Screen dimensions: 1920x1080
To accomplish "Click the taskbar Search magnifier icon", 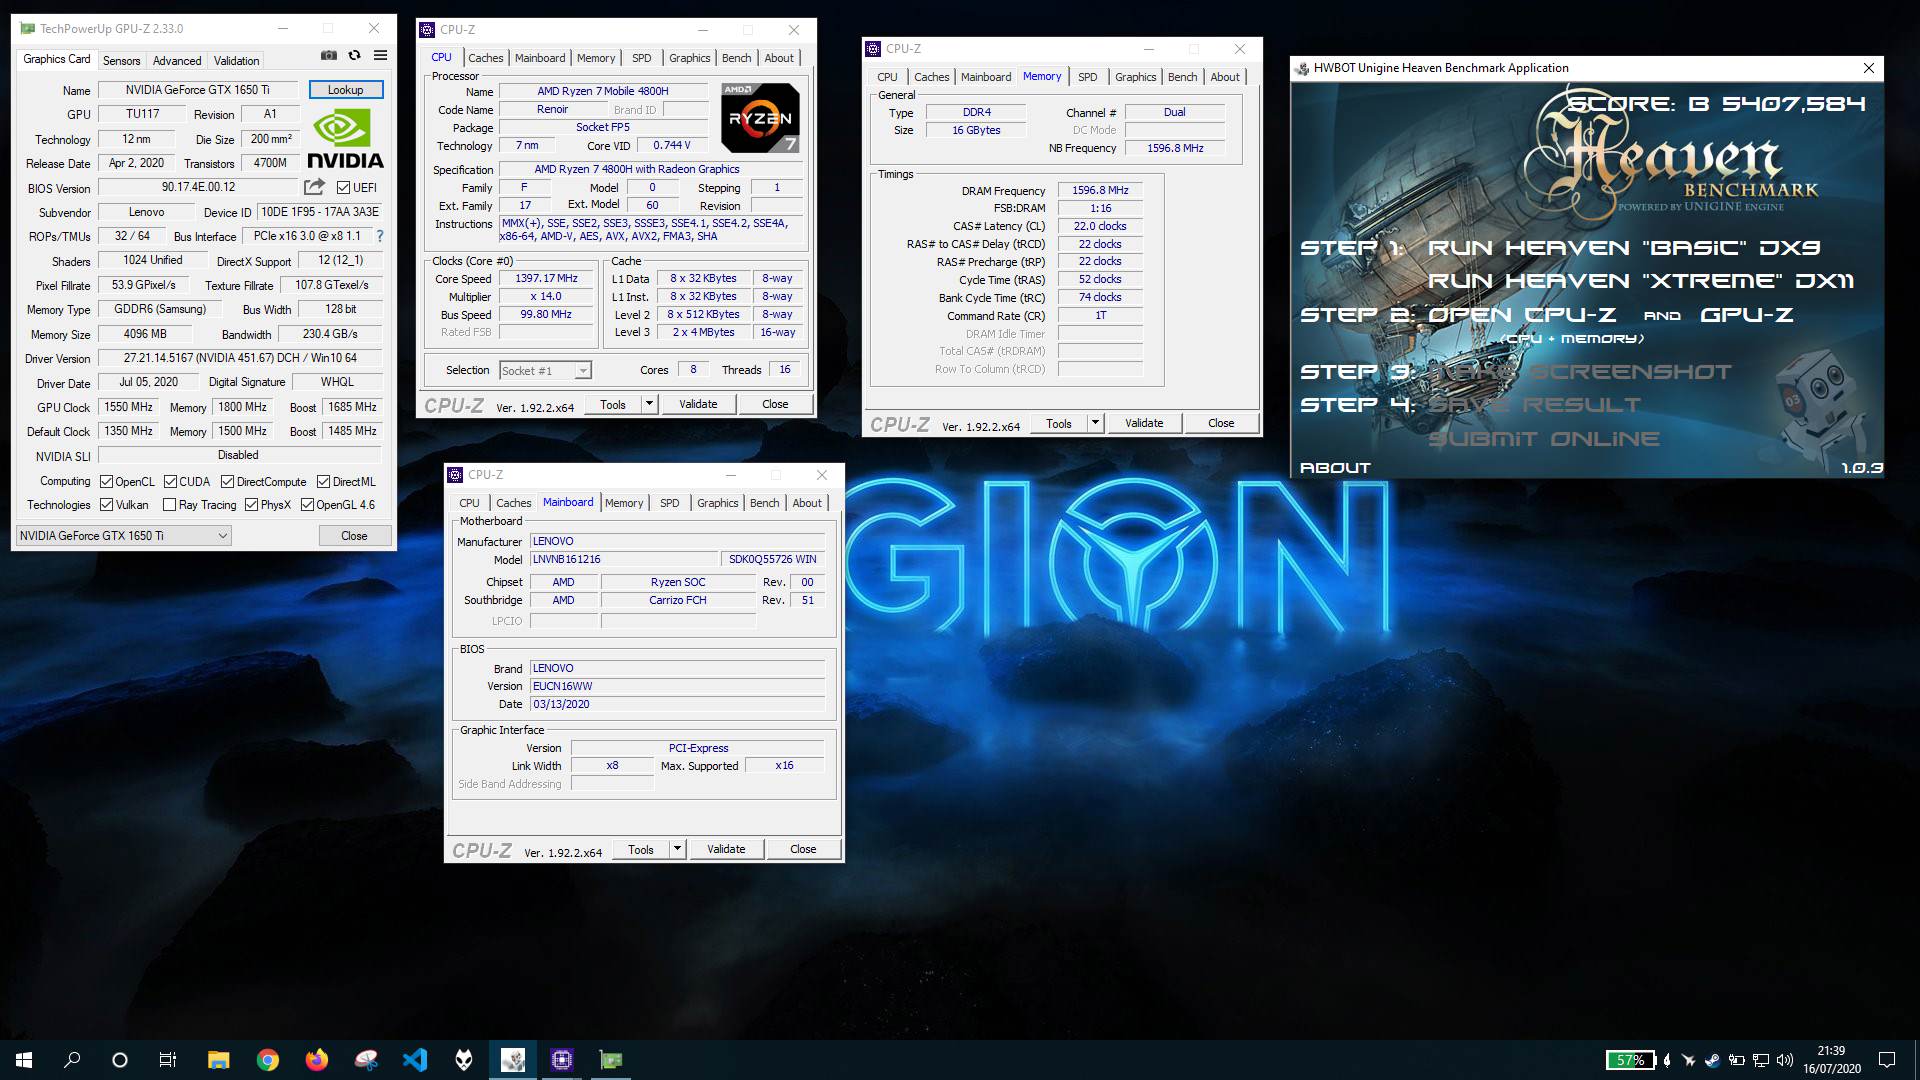I will [x=72, y=1060].
